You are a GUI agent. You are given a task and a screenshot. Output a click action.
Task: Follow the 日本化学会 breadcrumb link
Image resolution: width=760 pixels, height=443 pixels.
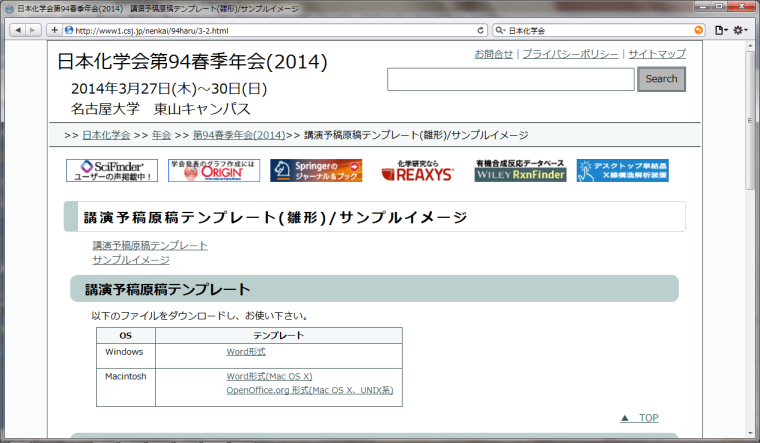[x=106, y=135]
